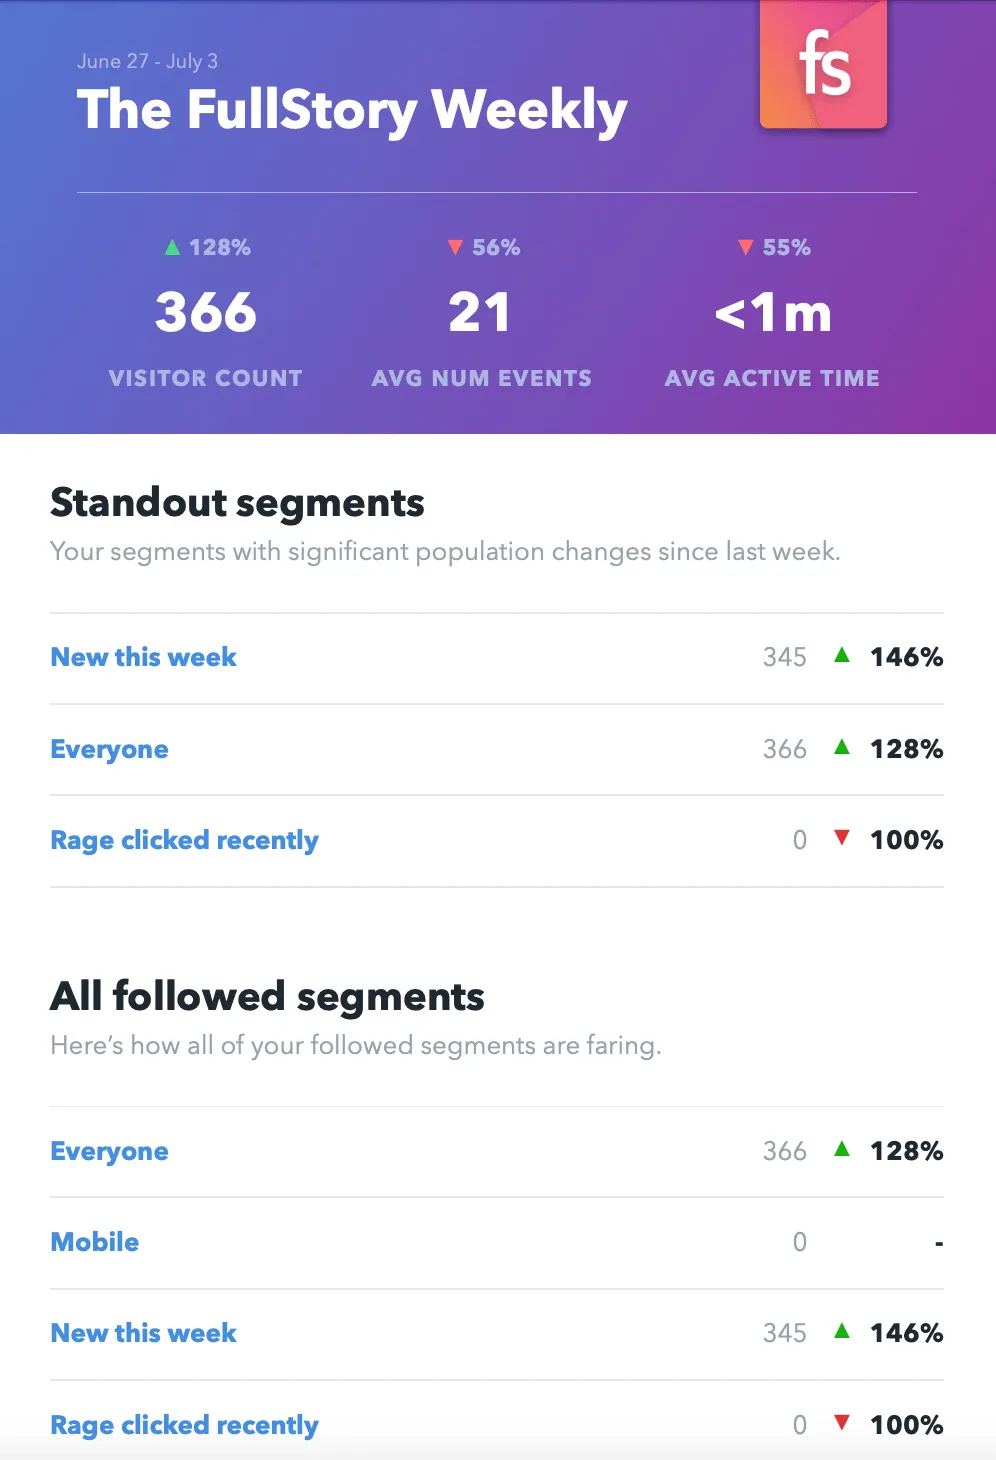Screen dimensions: 996x1460
Task: Click the red down arrow beside 56% events
Action: [456, 246]
